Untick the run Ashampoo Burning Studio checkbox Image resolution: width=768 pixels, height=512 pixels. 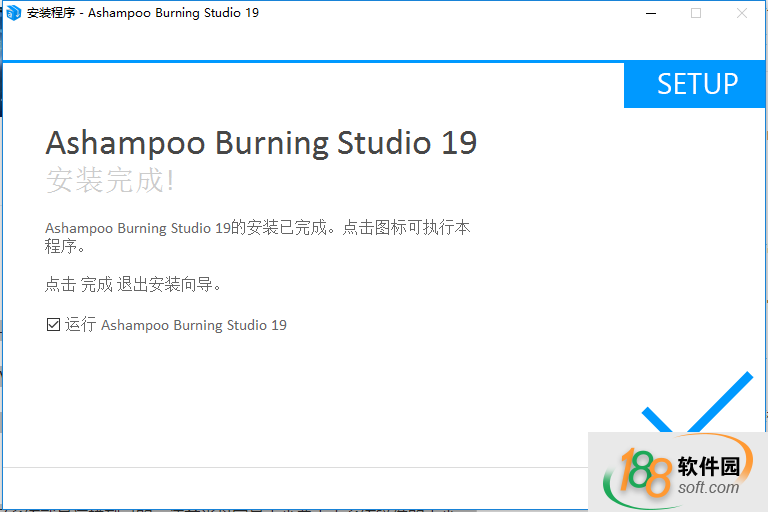click(x=53, y=325)
